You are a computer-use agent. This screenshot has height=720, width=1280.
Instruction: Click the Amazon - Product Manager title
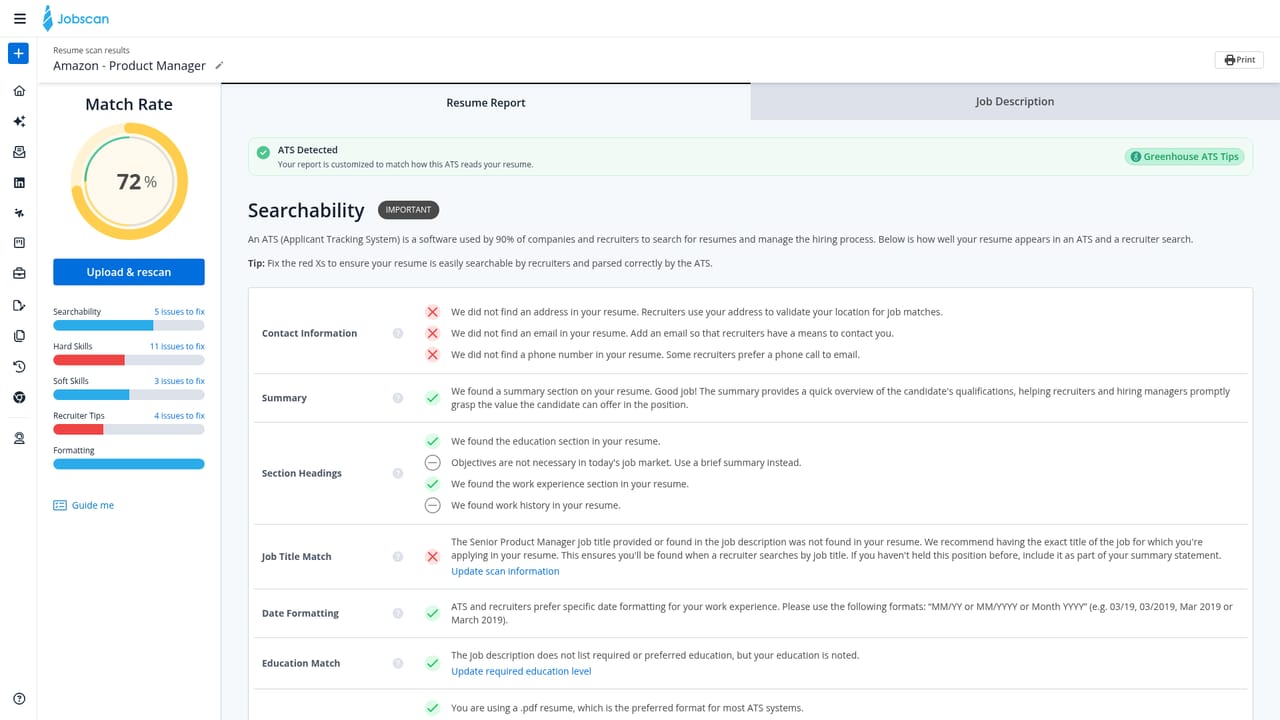pos(129,66)
